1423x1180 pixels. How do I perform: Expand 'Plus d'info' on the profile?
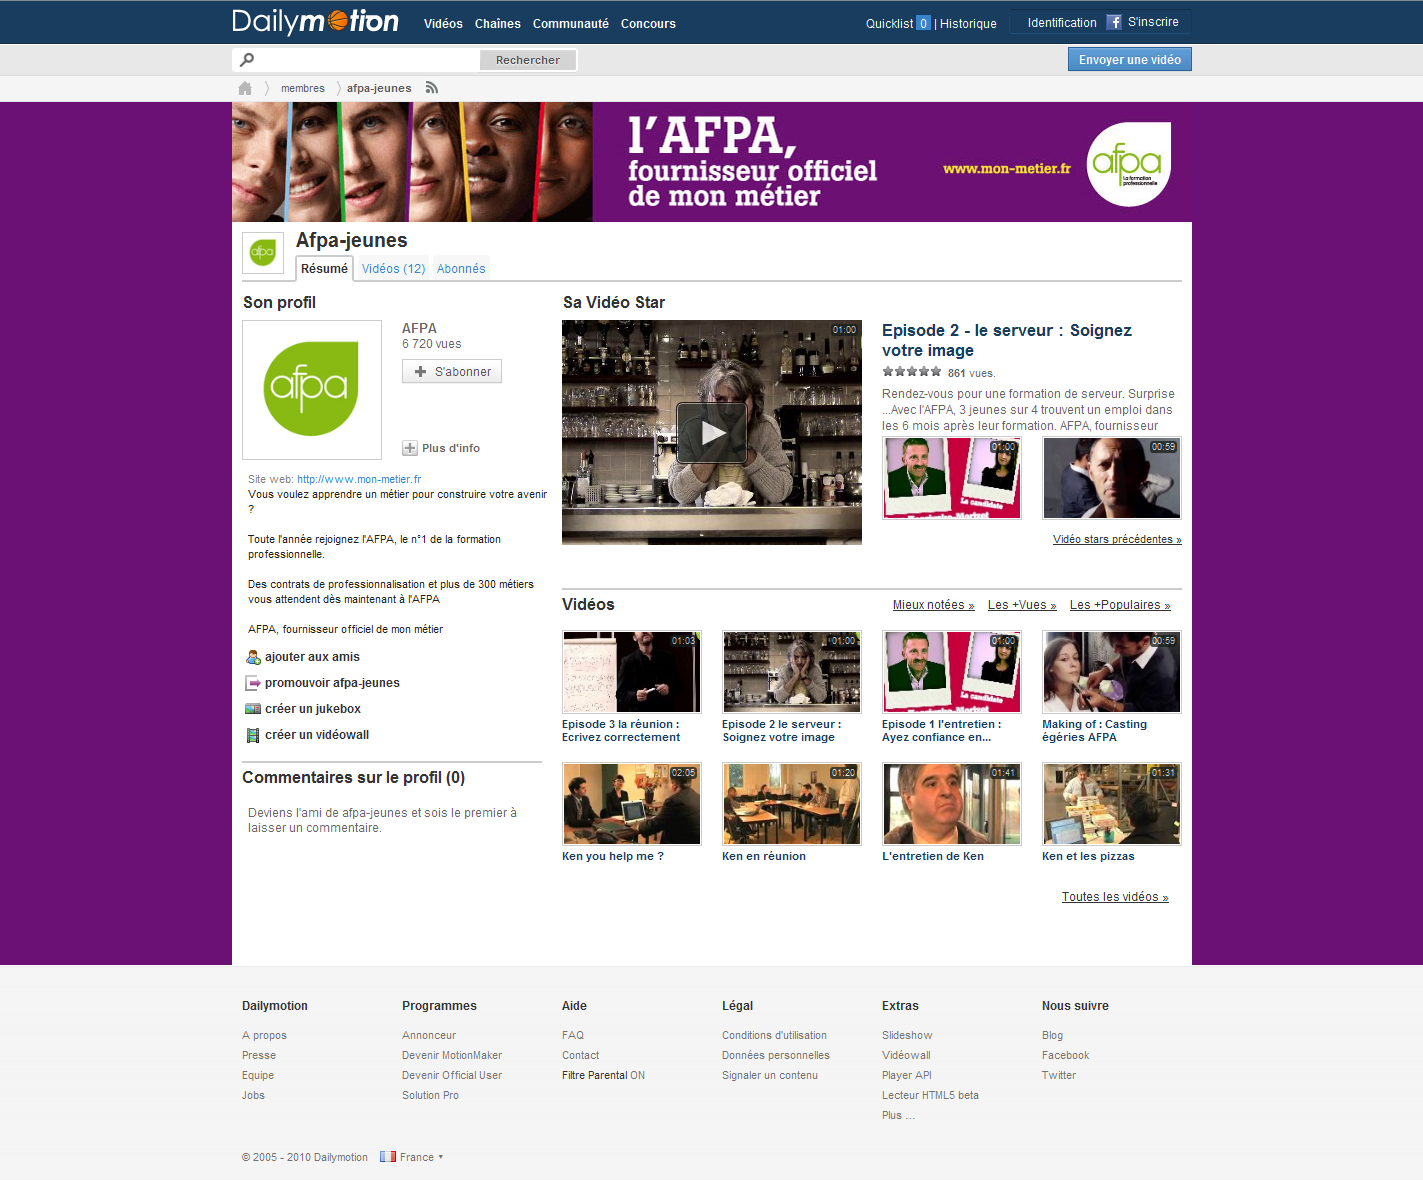441,448
